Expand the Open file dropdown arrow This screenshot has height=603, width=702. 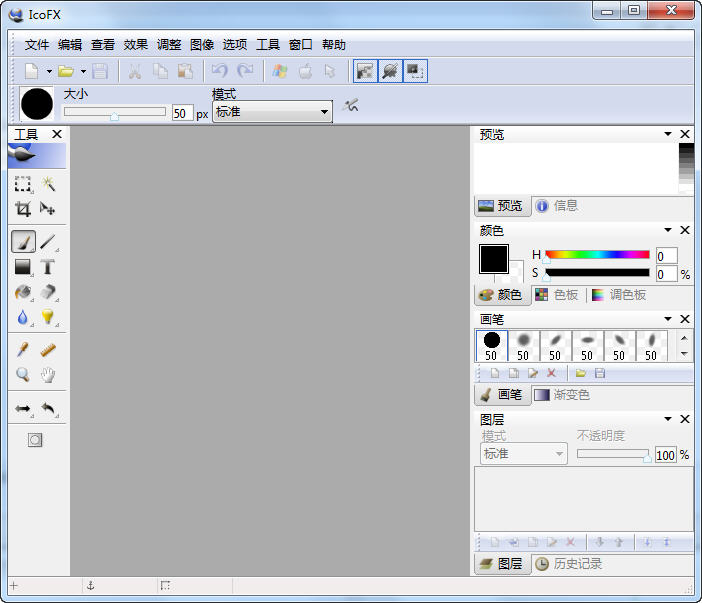click(83, 71)
